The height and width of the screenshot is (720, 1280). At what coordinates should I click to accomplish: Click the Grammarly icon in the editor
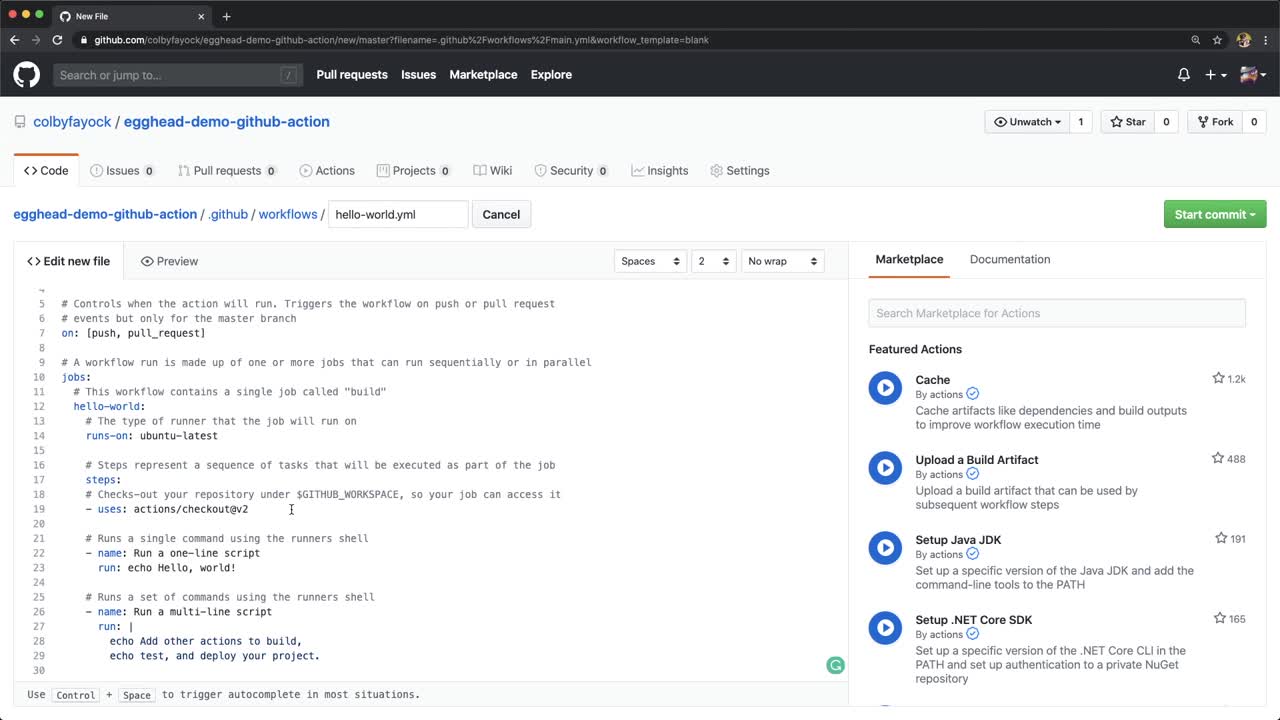pos(835,665)
